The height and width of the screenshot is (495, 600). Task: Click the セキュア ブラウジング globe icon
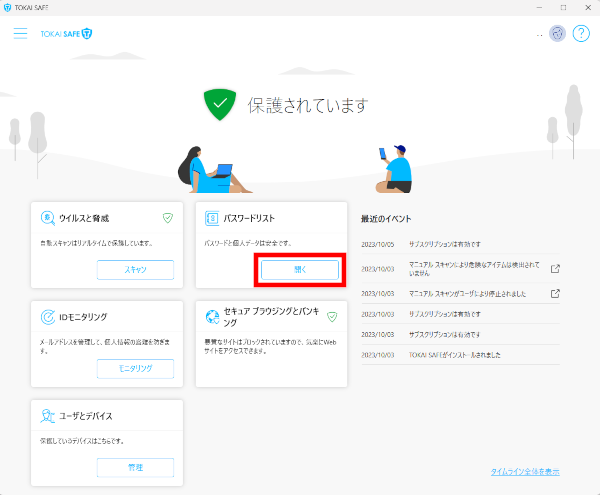click(212, 317)
